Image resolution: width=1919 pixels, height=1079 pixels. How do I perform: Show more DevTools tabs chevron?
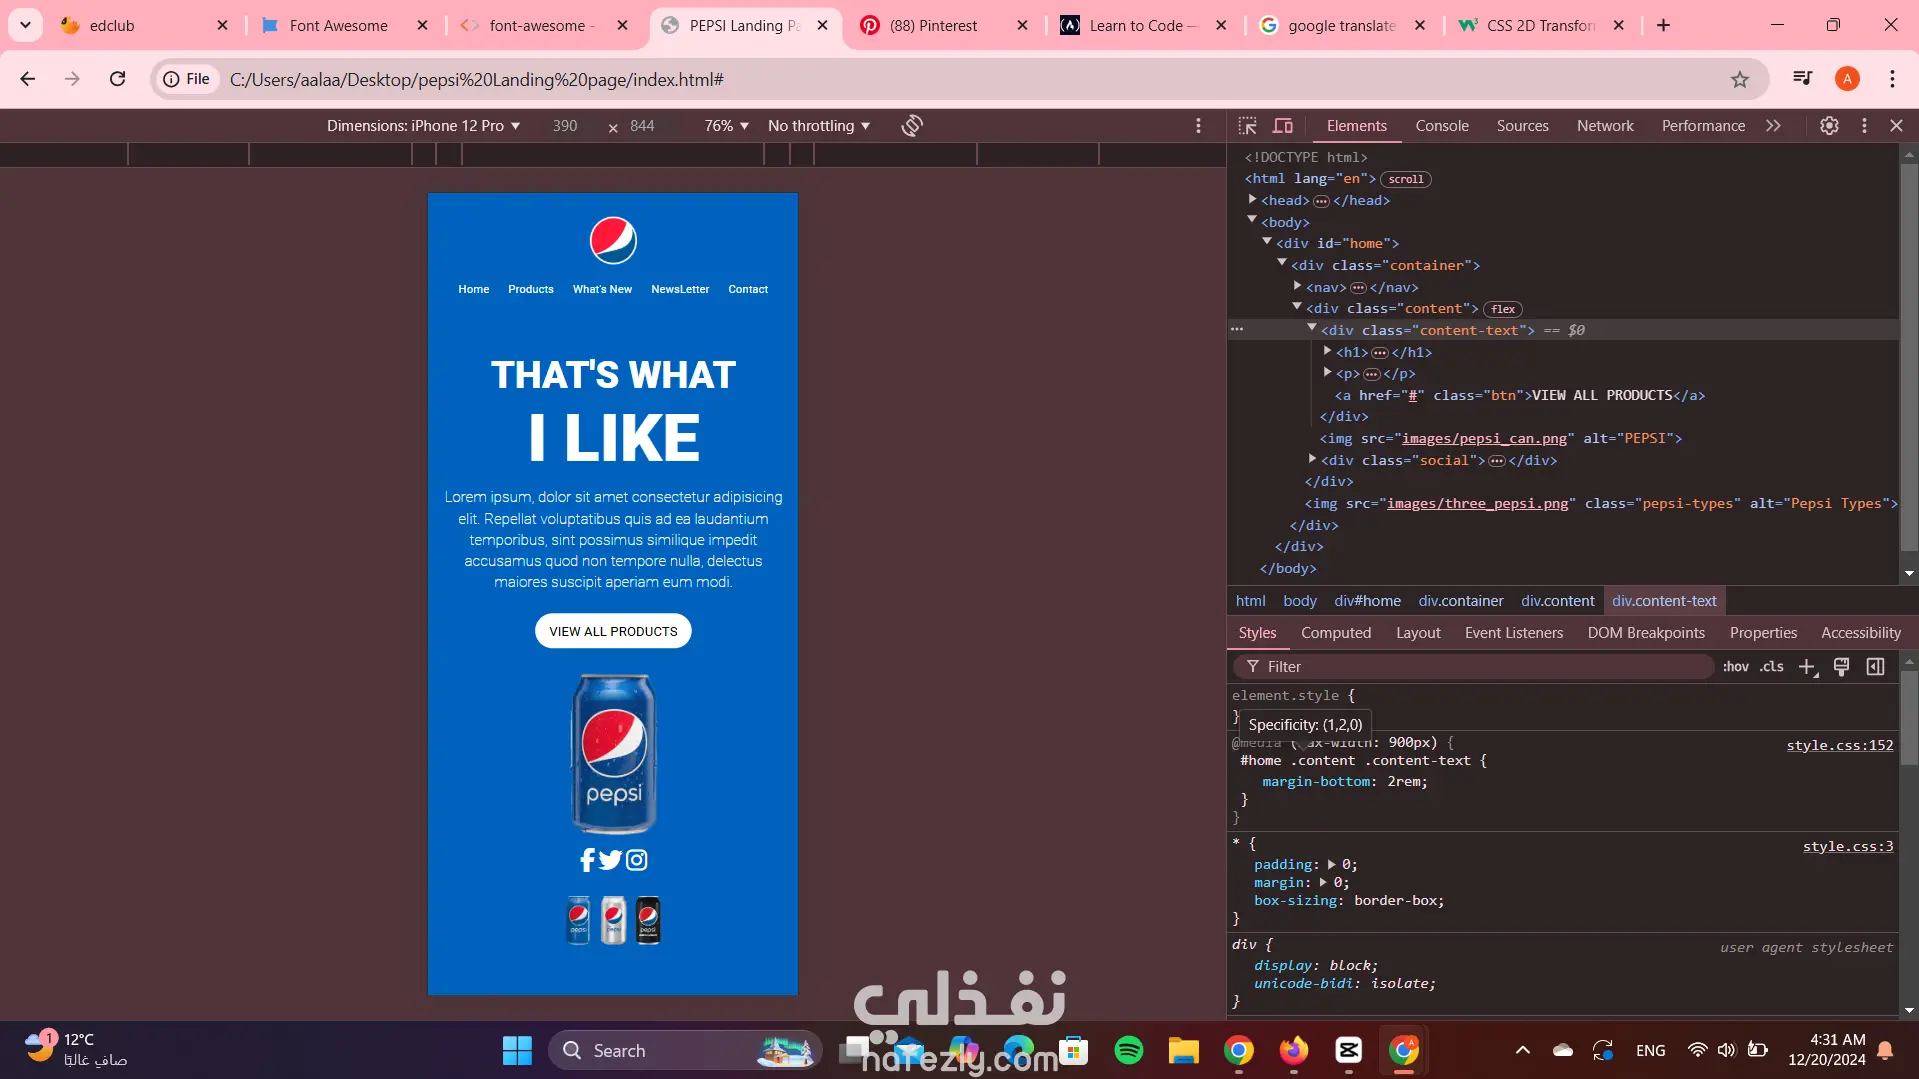point(1773,126)
